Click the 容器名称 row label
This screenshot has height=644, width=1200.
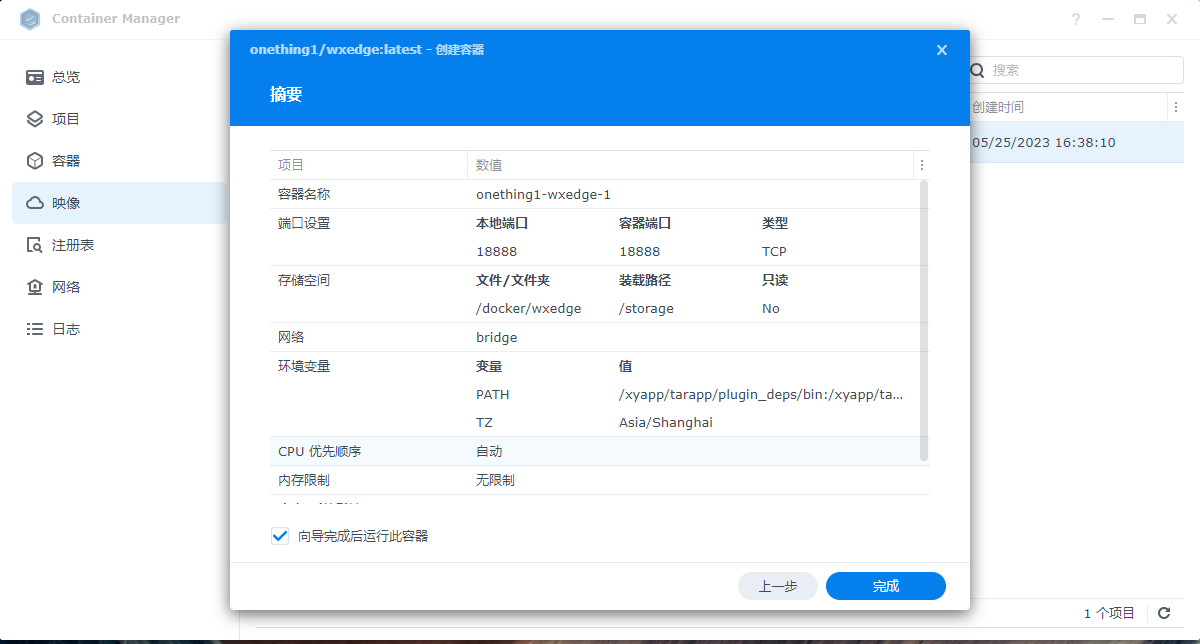[x=304, y=195]
